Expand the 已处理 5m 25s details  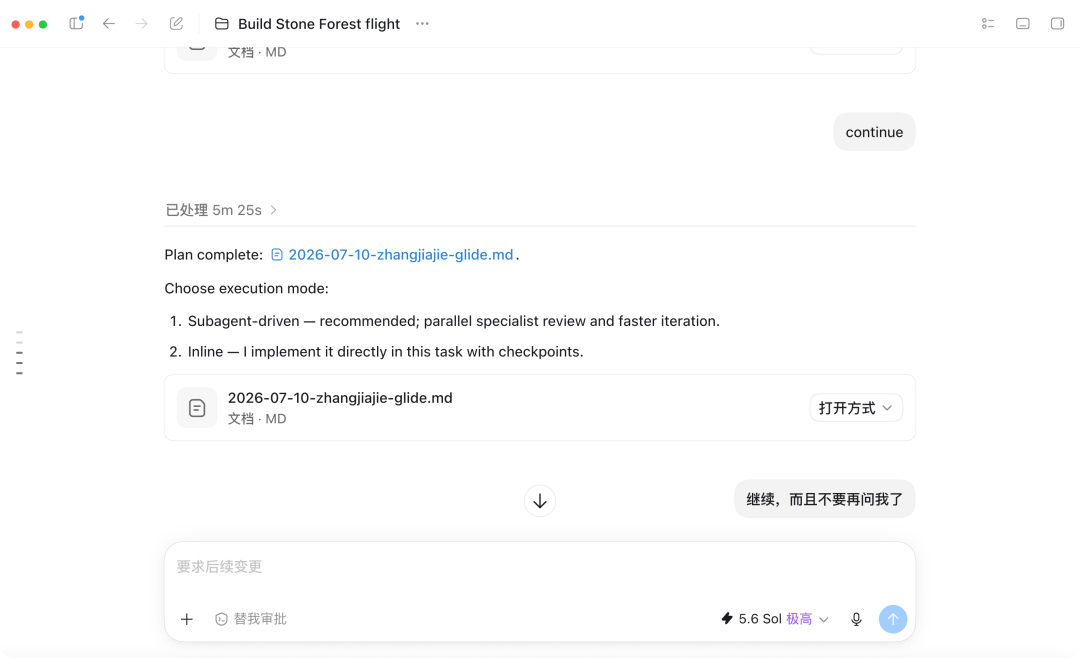point(221,210)
